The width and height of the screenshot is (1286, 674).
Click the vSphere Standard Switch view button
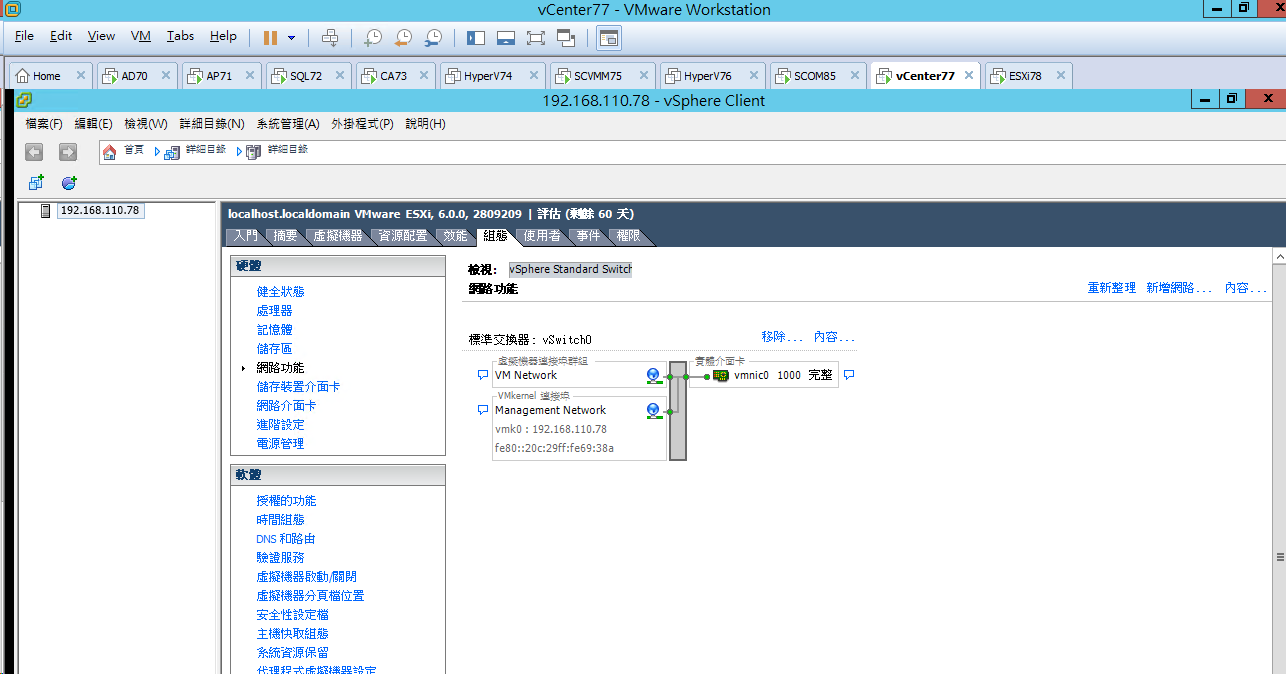point(570,269)
